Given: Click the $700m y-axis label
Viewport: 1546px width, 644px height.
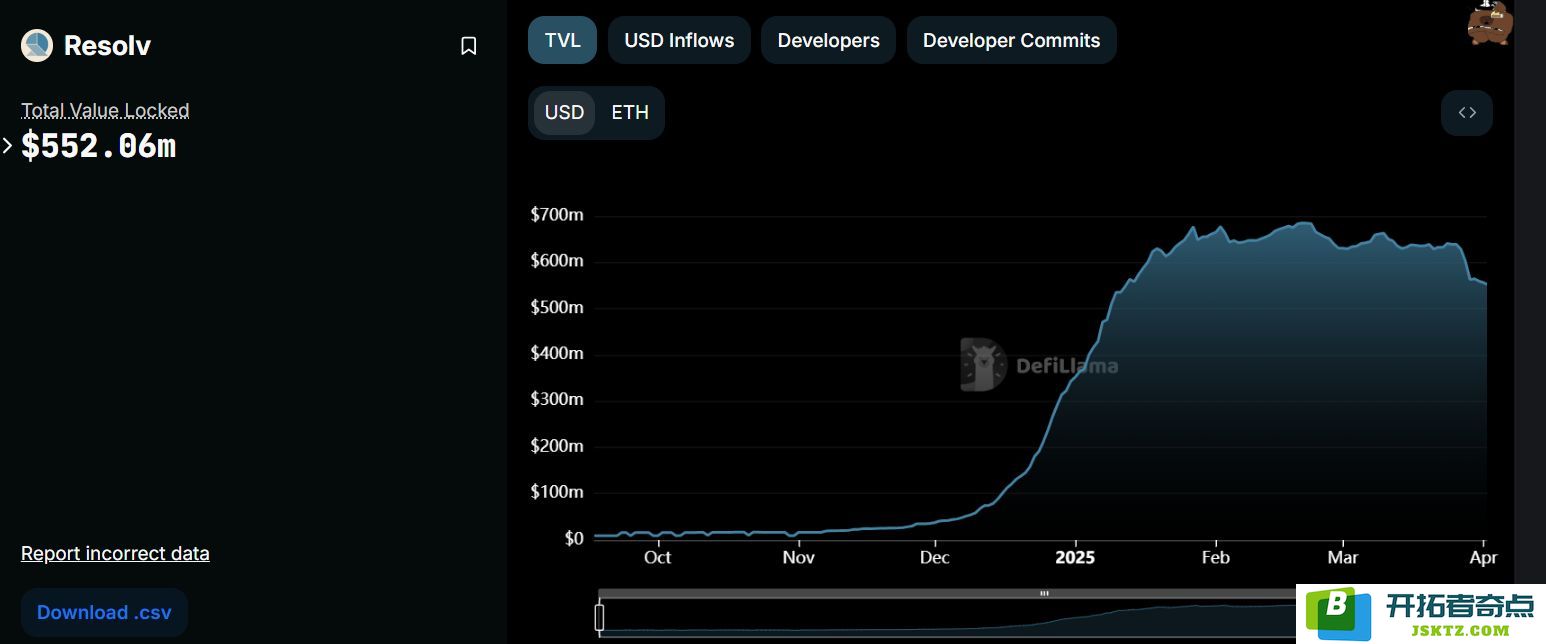Looking at the screenshot, I should point(557,215).
